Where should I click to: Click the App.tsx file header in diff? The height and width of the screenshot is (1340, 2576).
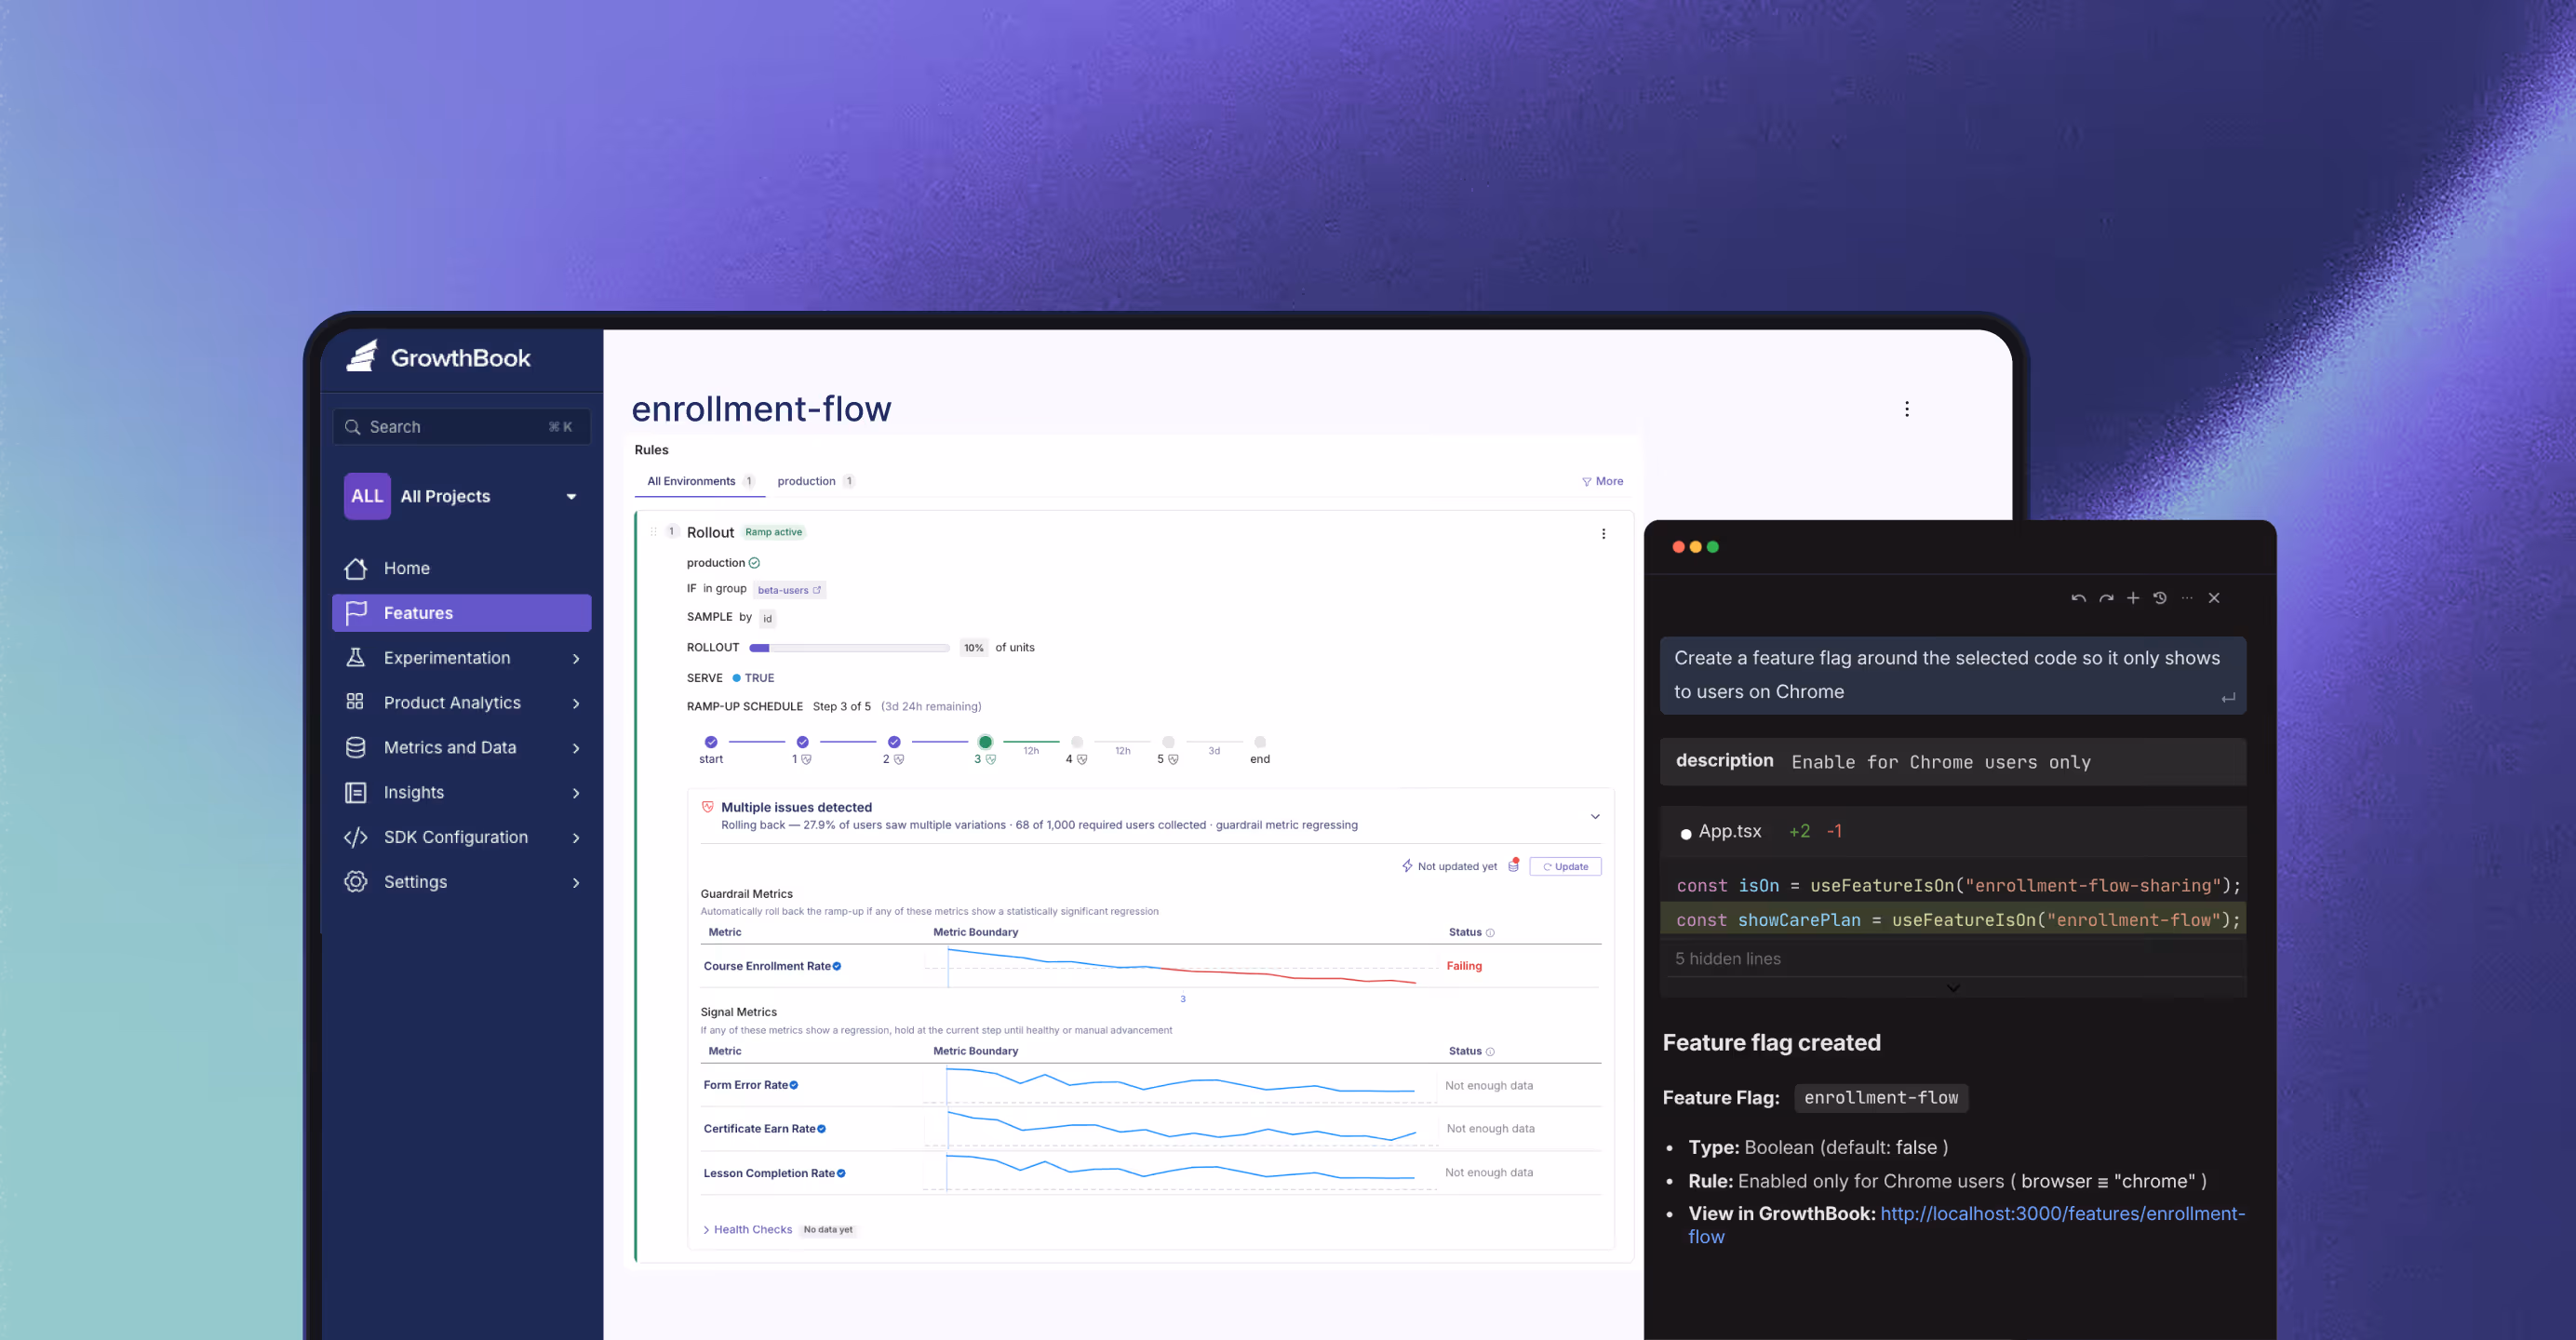tap(1952, 831)
